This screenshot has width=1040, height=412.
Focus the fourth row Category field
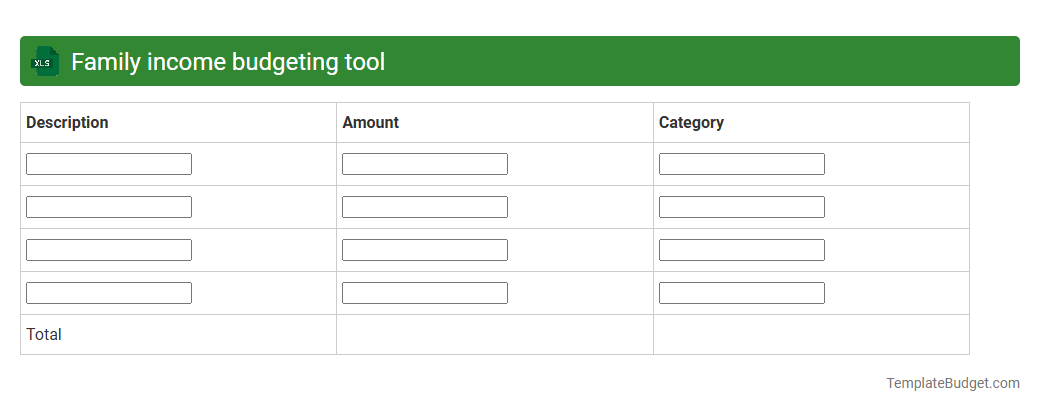[742, 293]
